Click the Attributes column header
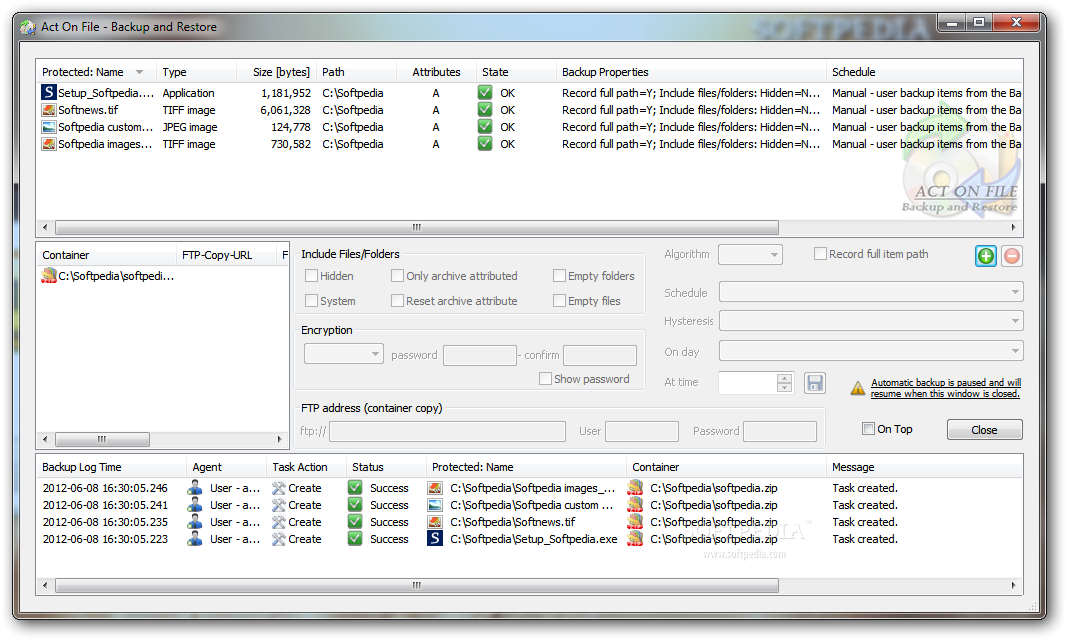This screenshot has width=1067, height=640. 436,72
